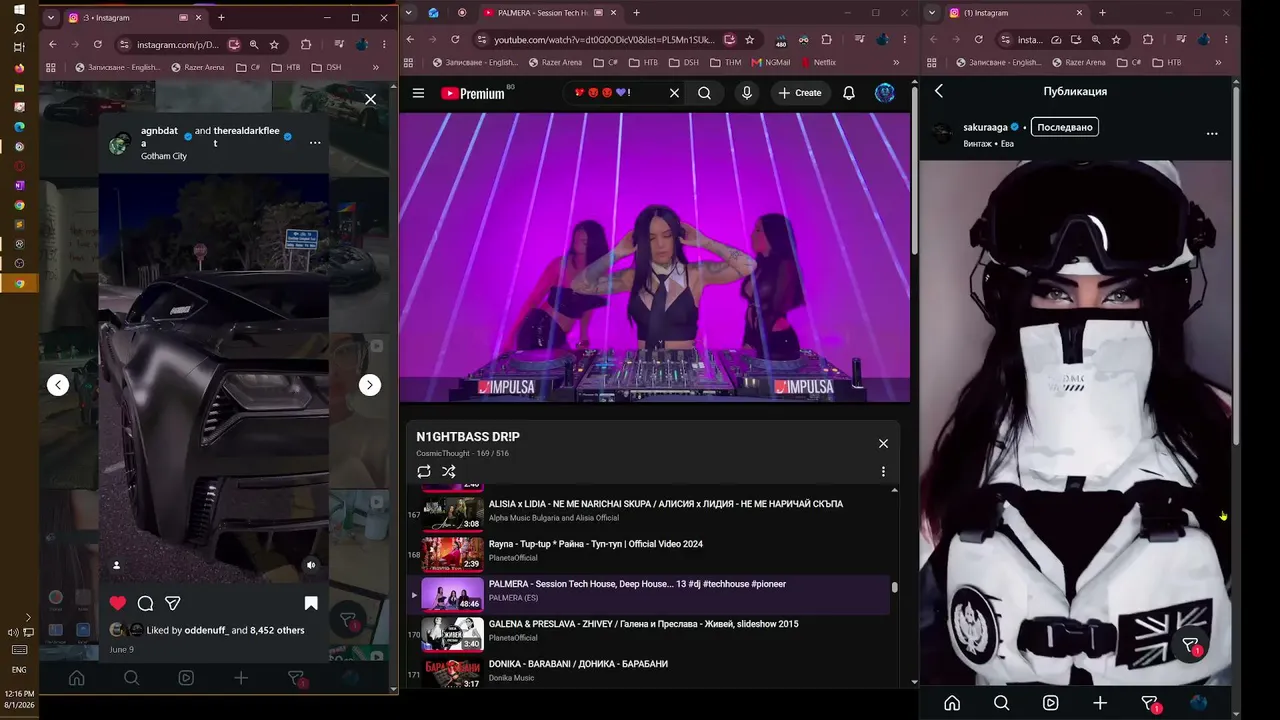Go to YouTube Premium home logo
The height and width of the screenshot is (720, 1280).
tap(473, 93)
